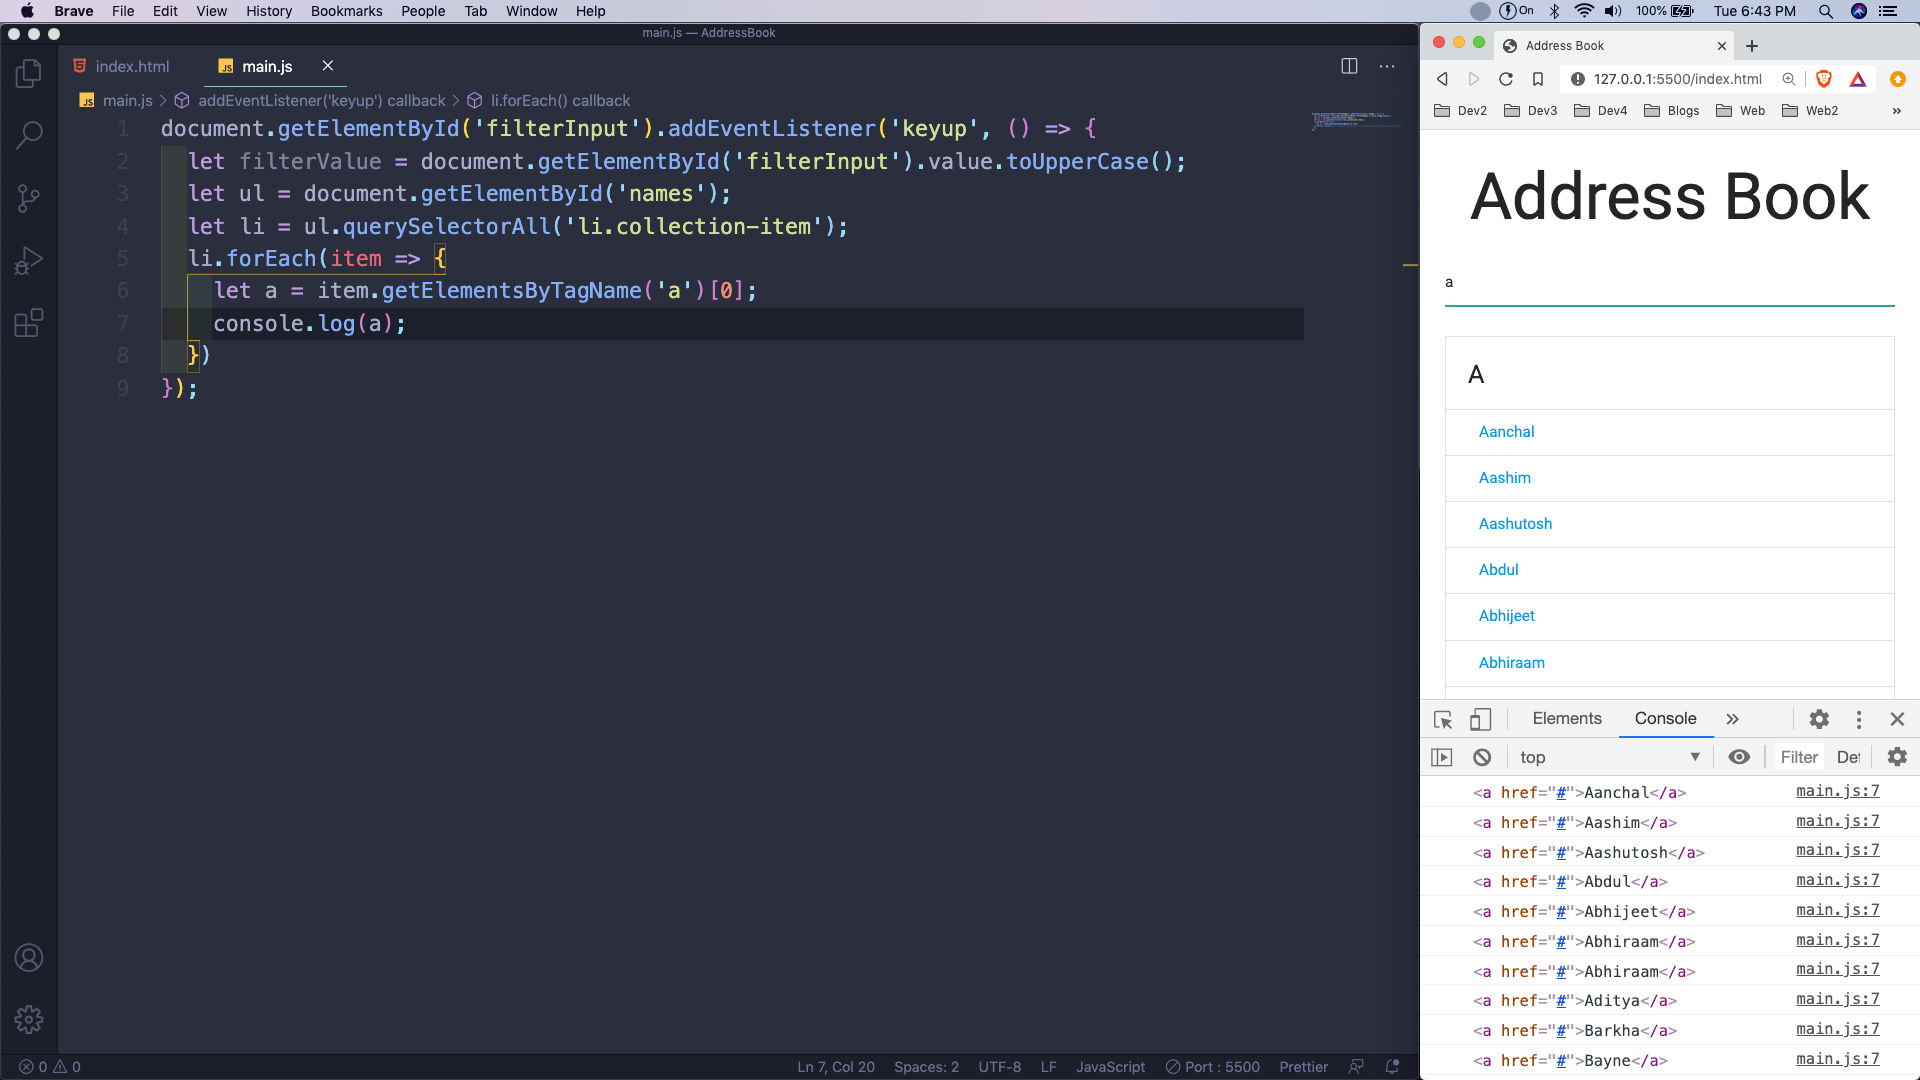Image resolution: width=1920 pixels, height=1080 pixels.
Task: Click the Aashim contact link
Action: [x=1504, y=478]
